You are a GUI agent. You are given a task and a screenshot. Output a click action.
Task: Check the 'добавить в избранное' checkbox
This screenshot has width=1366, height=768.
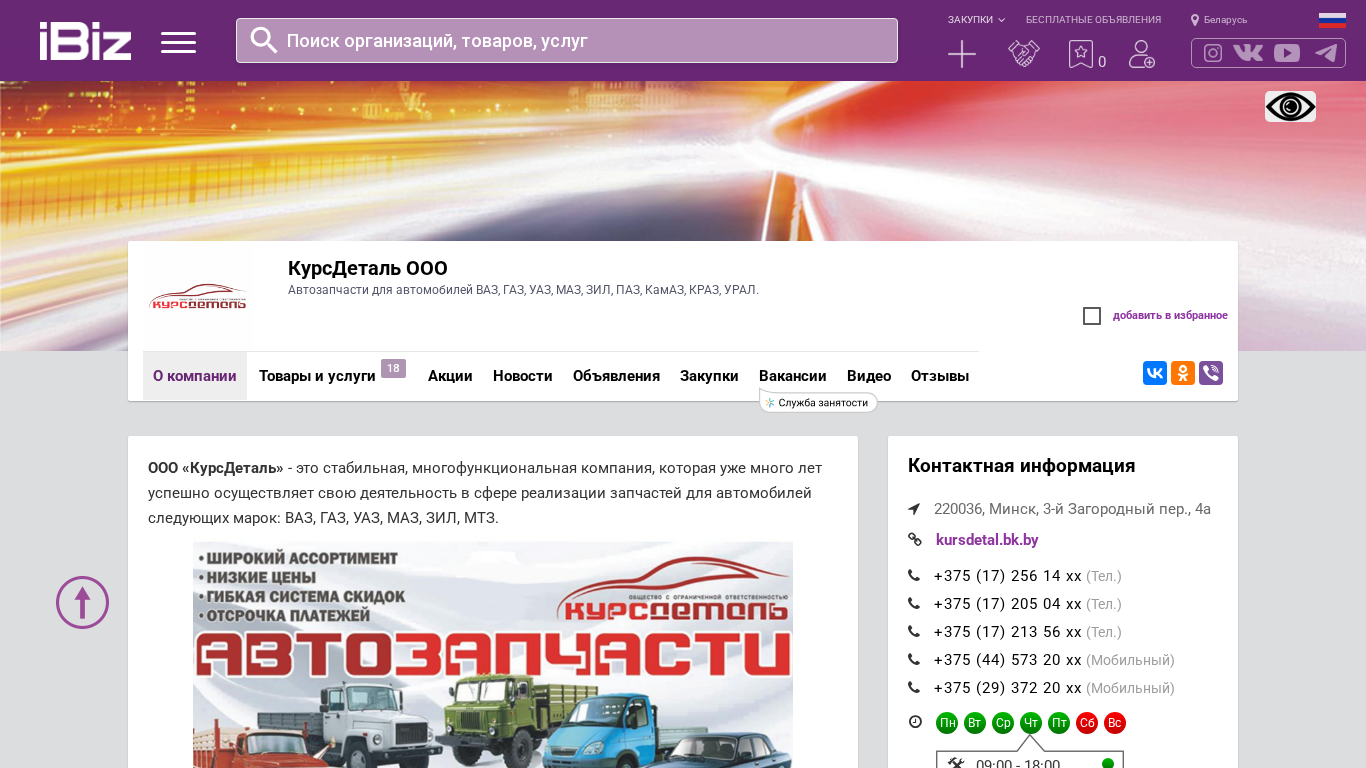point(1092,316)
